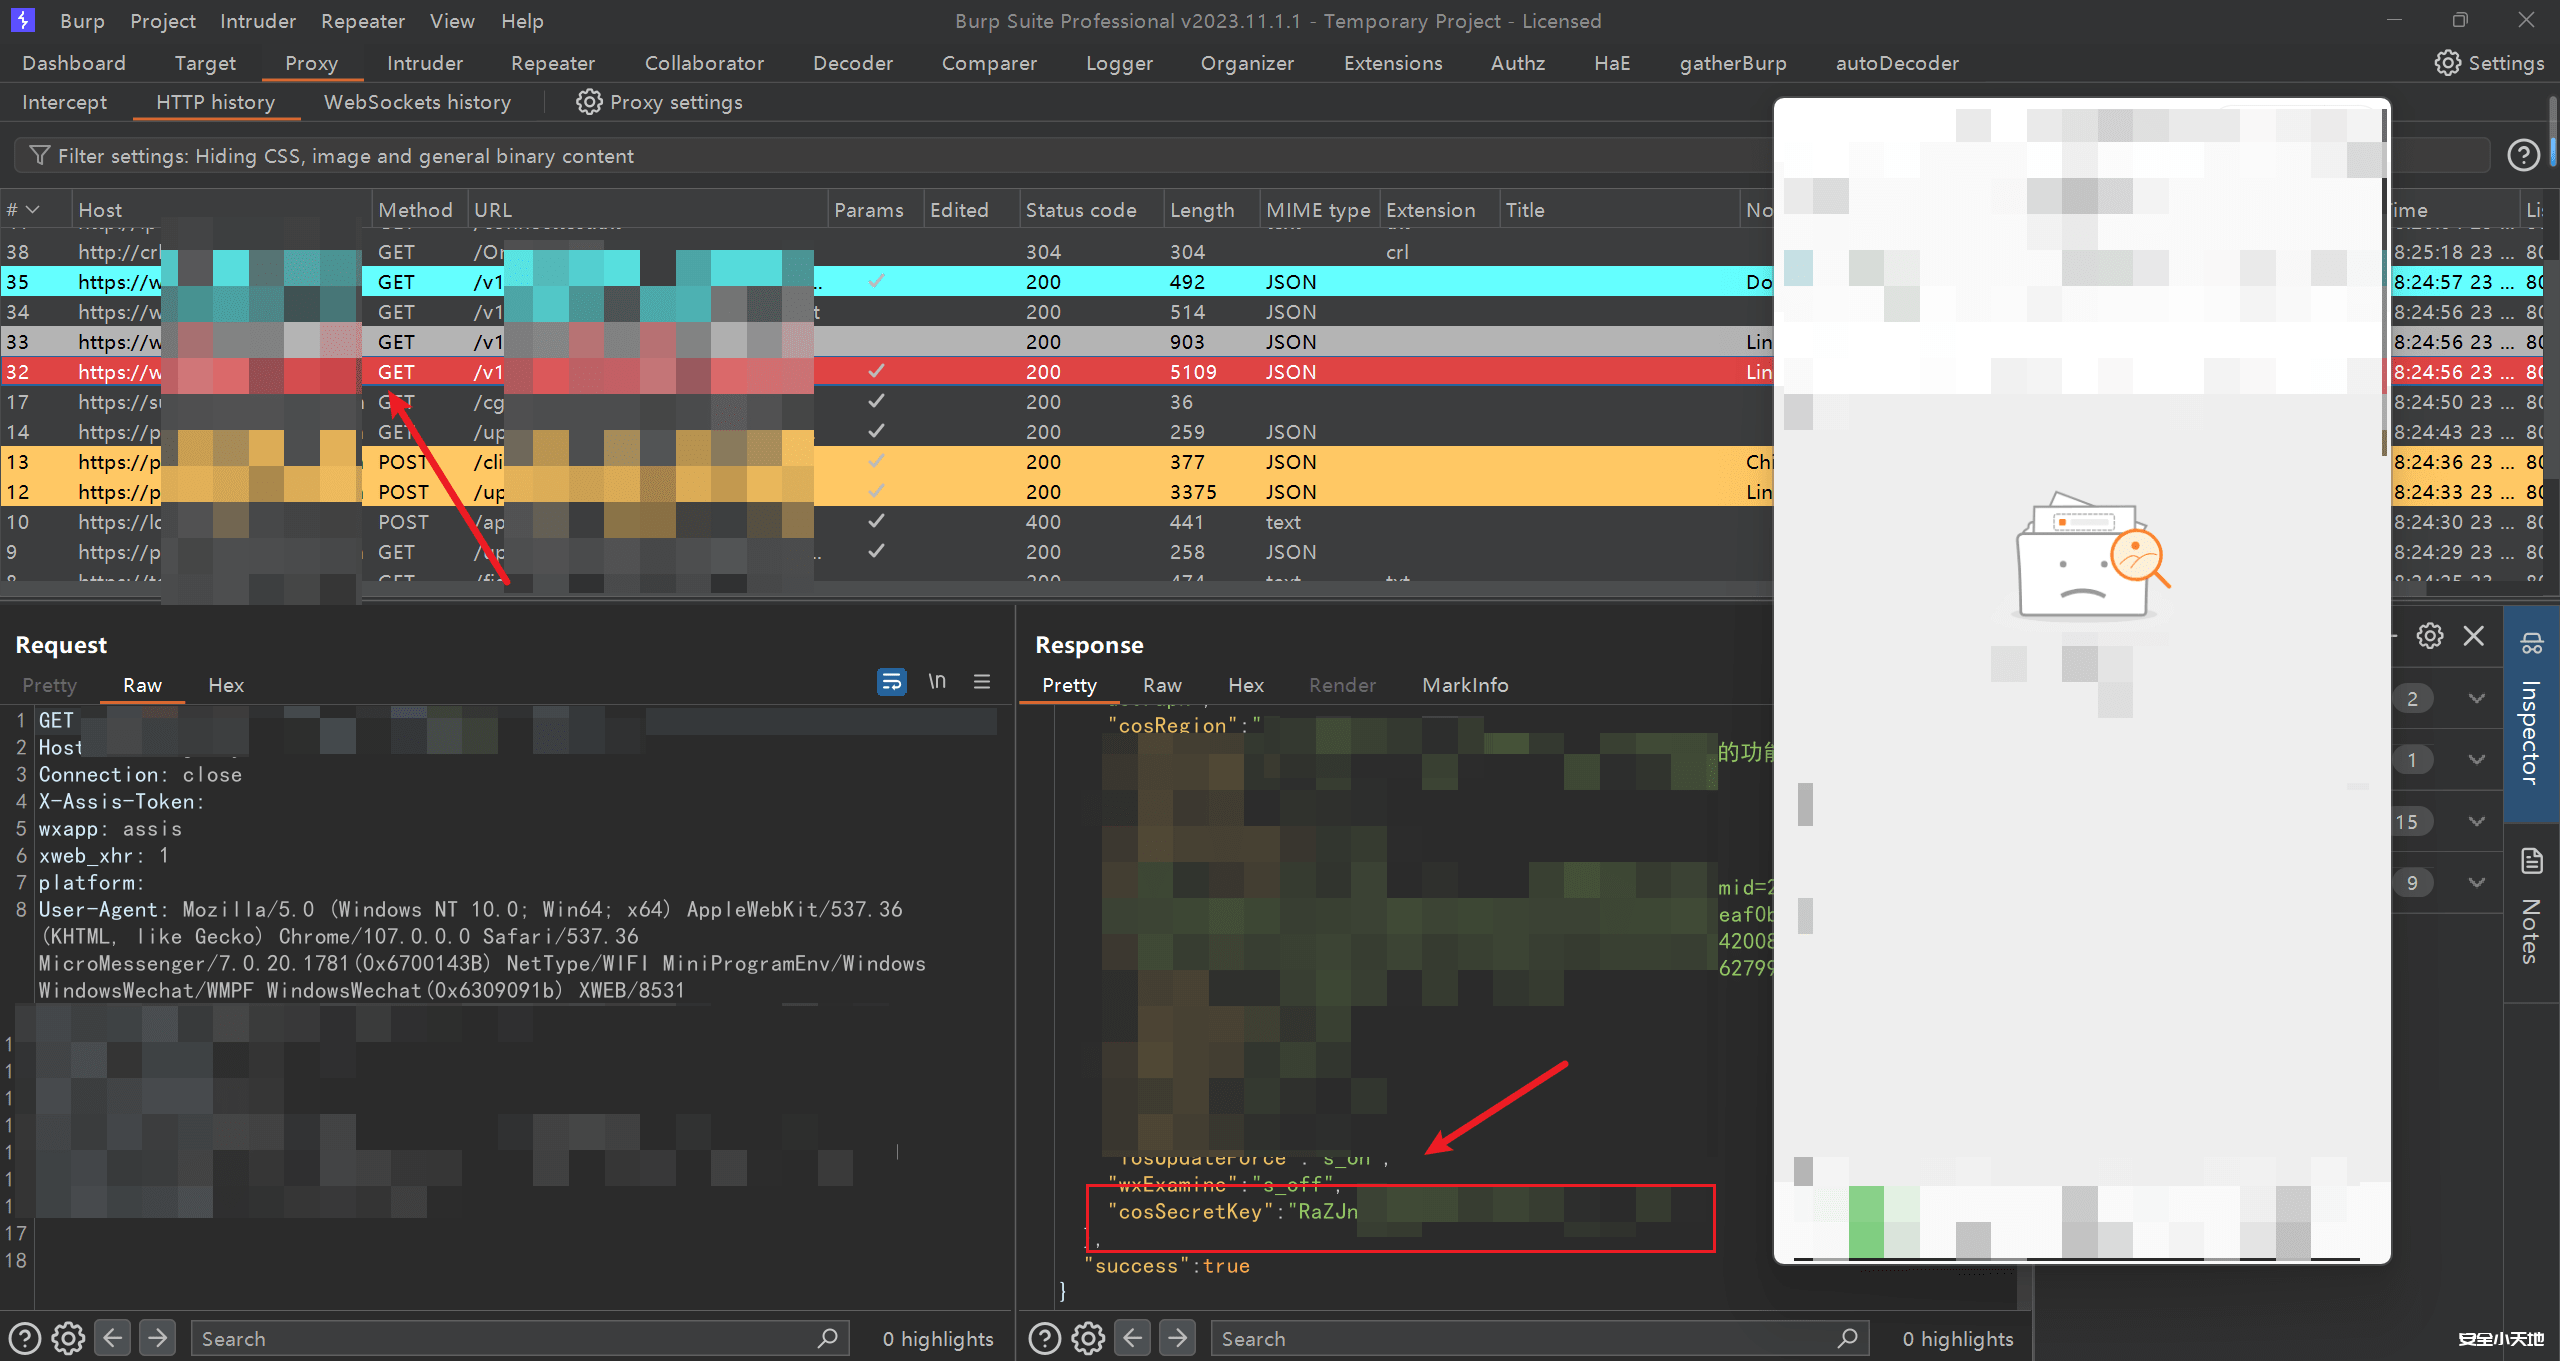Toggle line wrap icon in Request panel

pos(890,682)
